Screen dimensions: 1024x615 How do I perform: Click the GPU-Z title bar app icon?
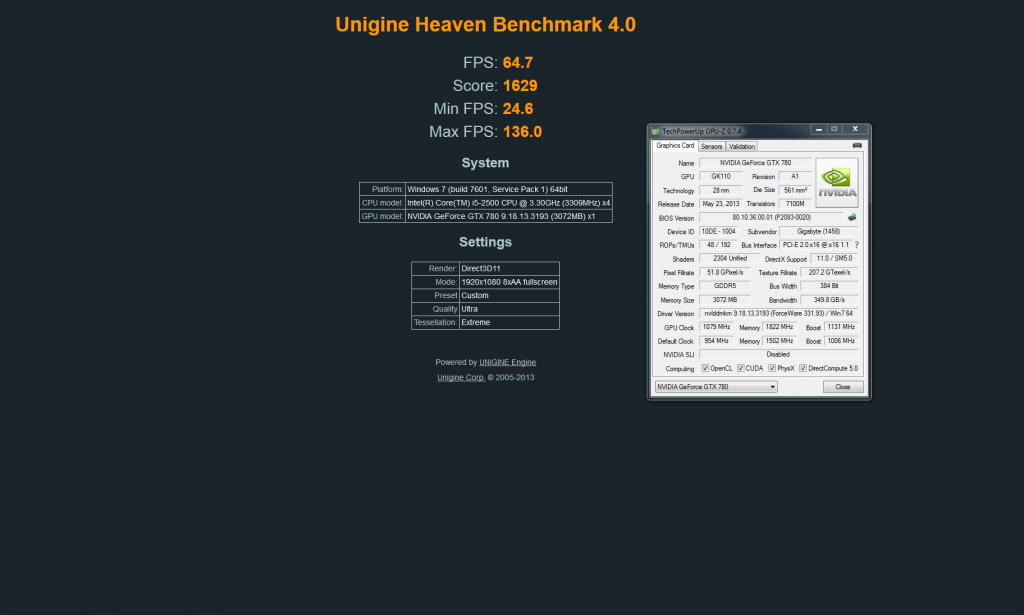[655, 130]
